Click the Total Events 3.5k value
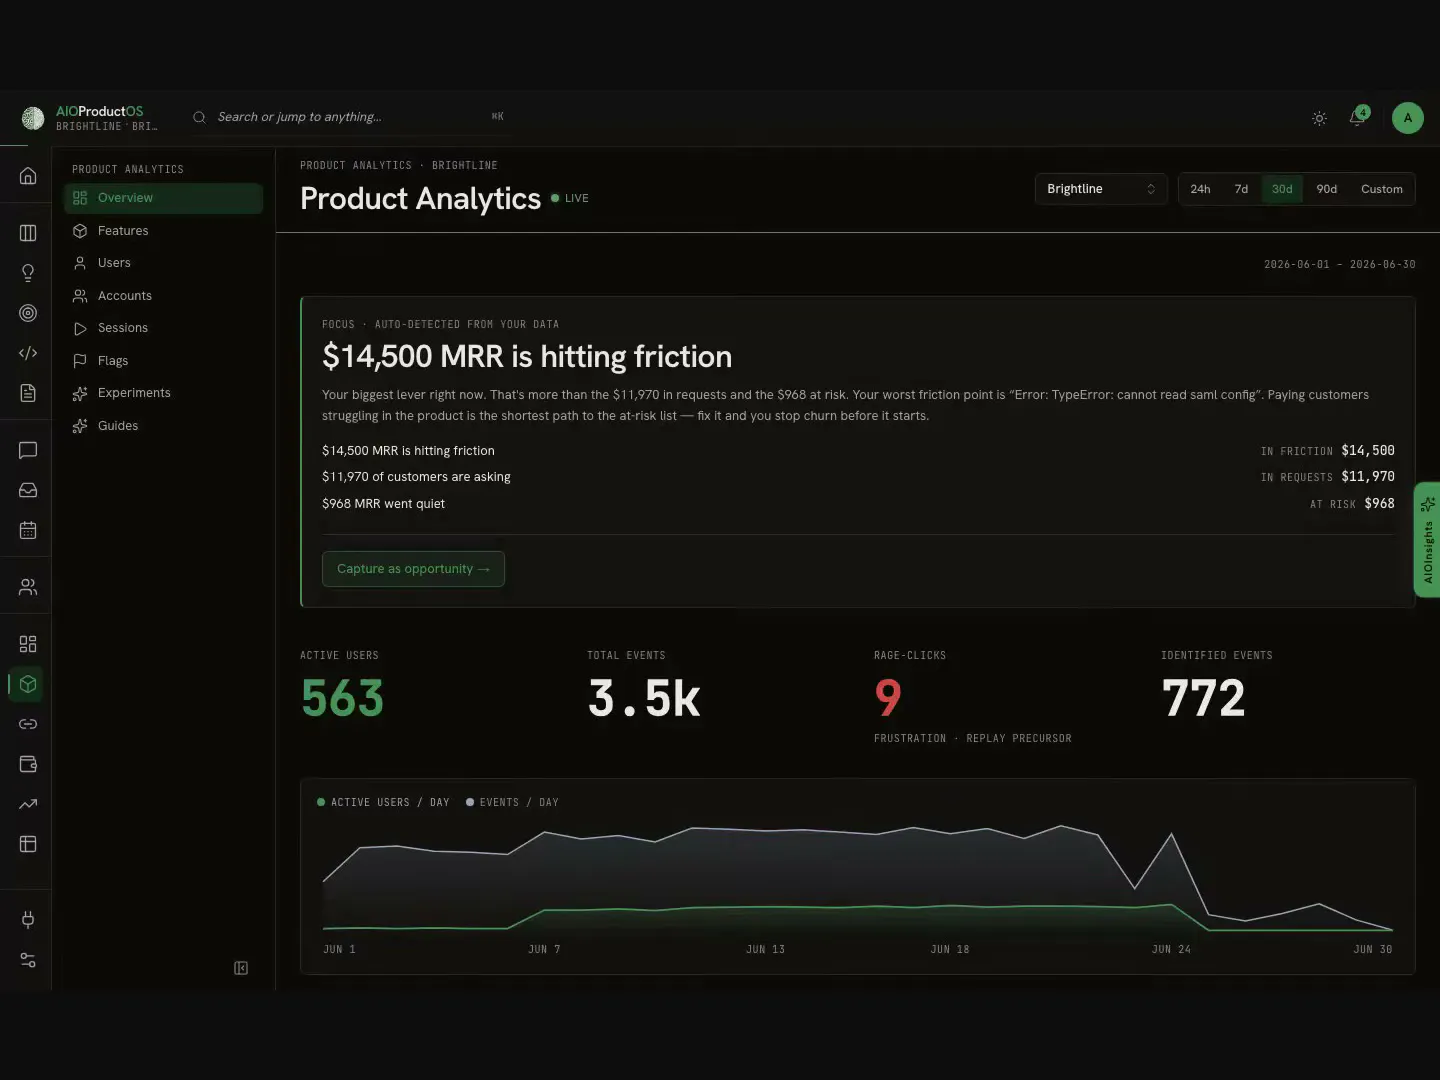The width and height of the screenshot is (1440, 1080). [x=644, y=698]
